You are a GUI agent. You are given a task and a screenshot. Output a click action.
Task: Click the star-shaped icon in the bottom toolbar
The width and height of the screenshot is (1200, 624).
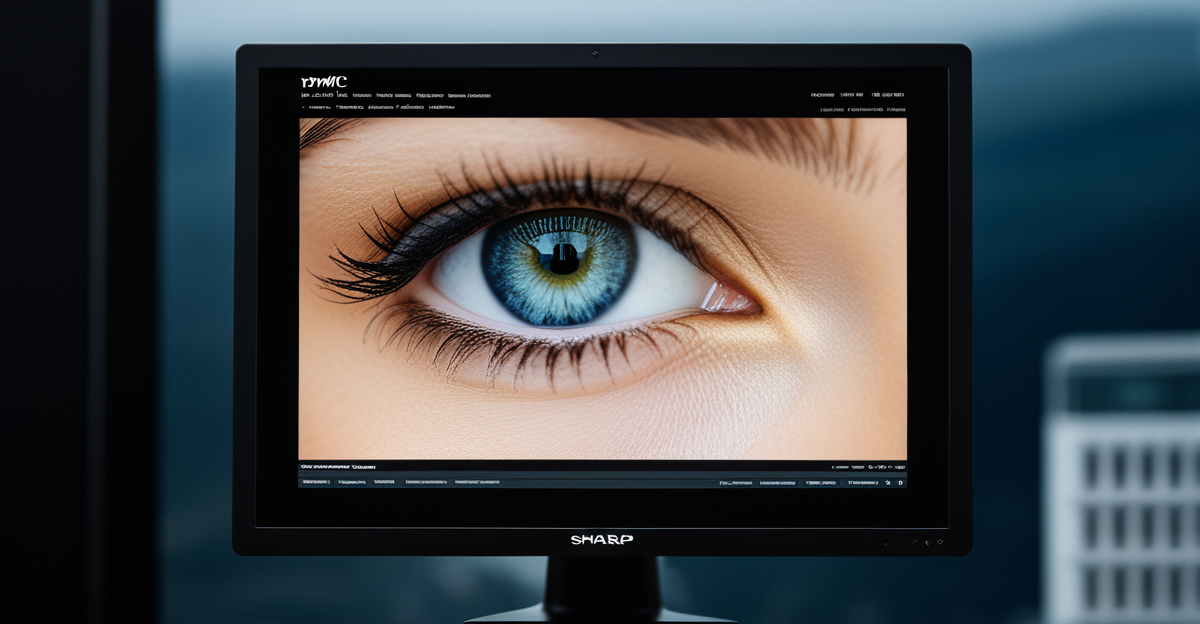[886, 482]
